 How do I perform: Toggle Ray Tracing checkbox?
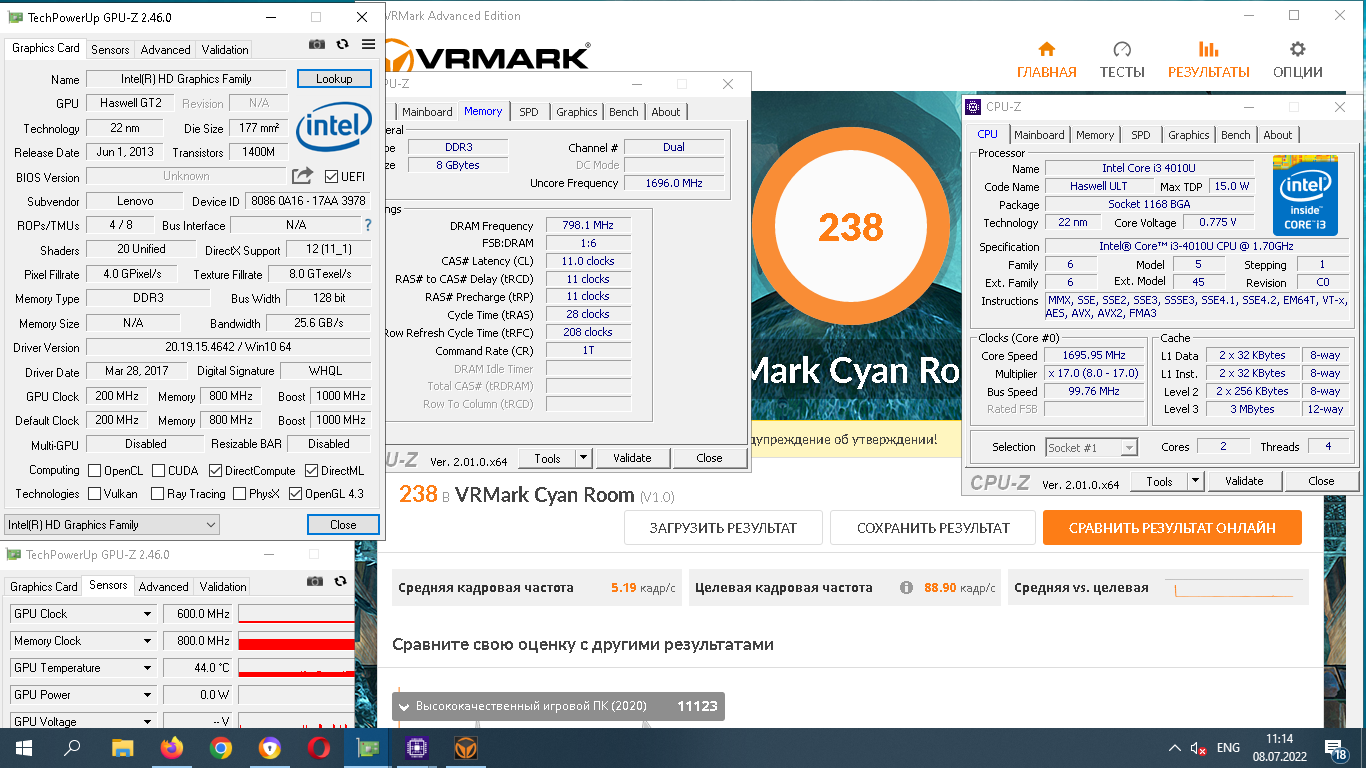click(157, 494)
